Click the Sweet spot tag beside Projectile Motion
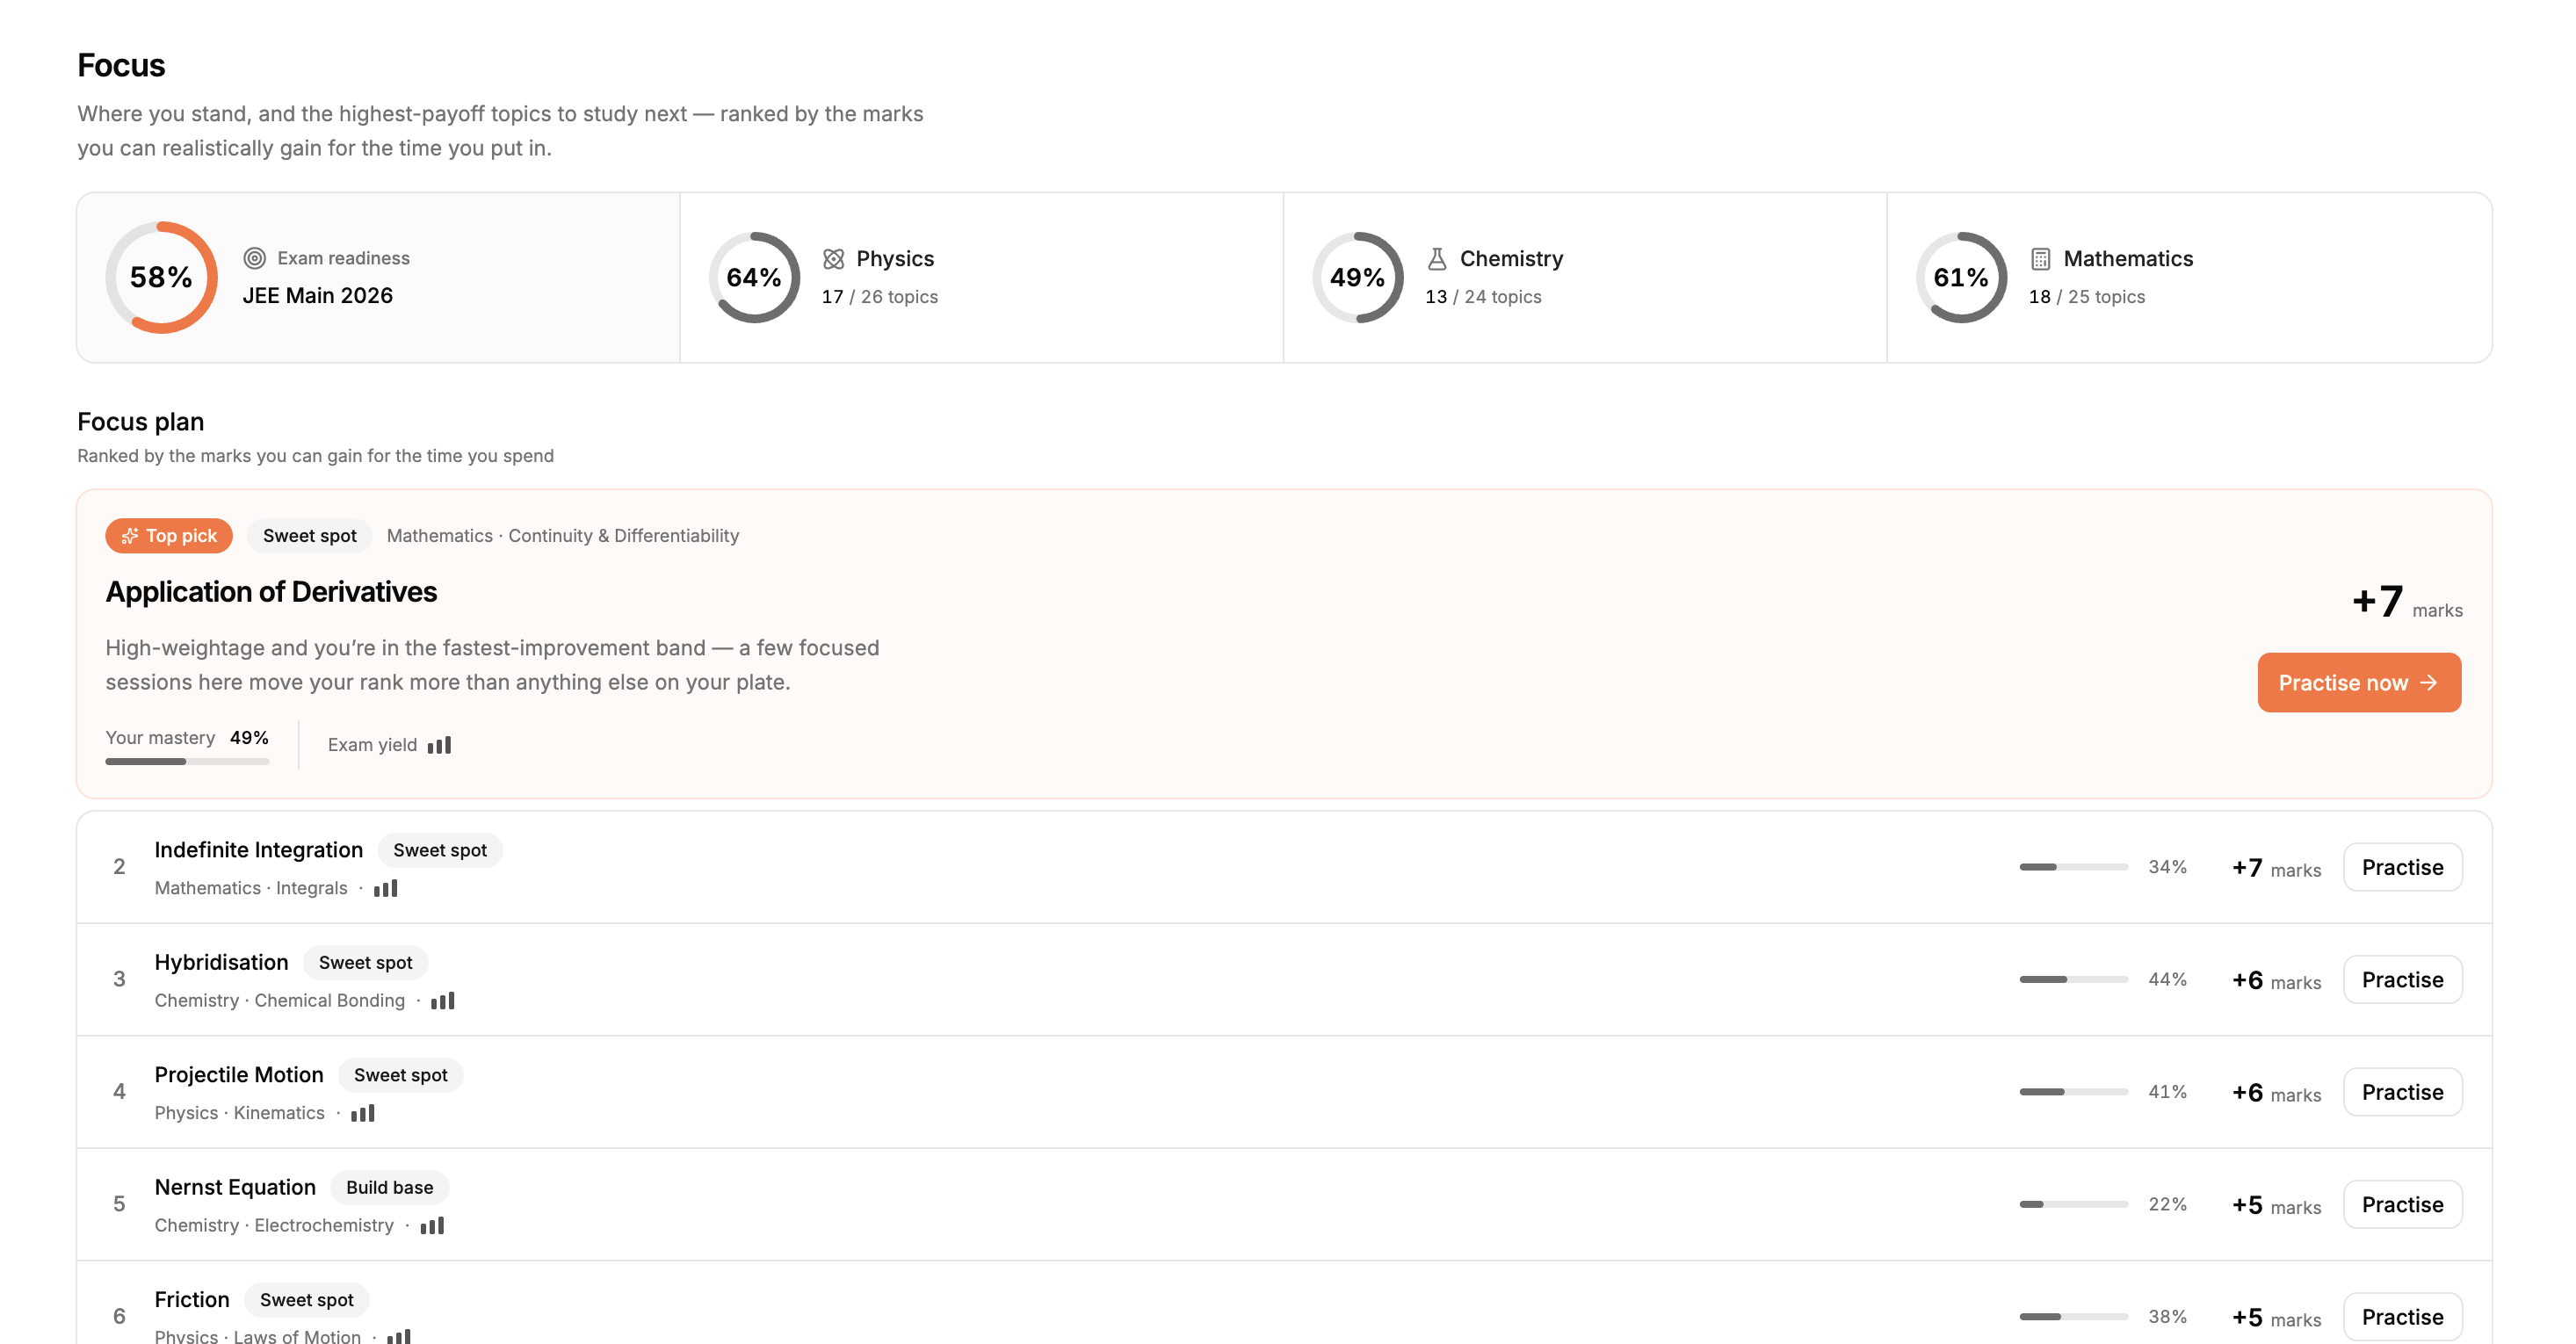 (400, 1075)
